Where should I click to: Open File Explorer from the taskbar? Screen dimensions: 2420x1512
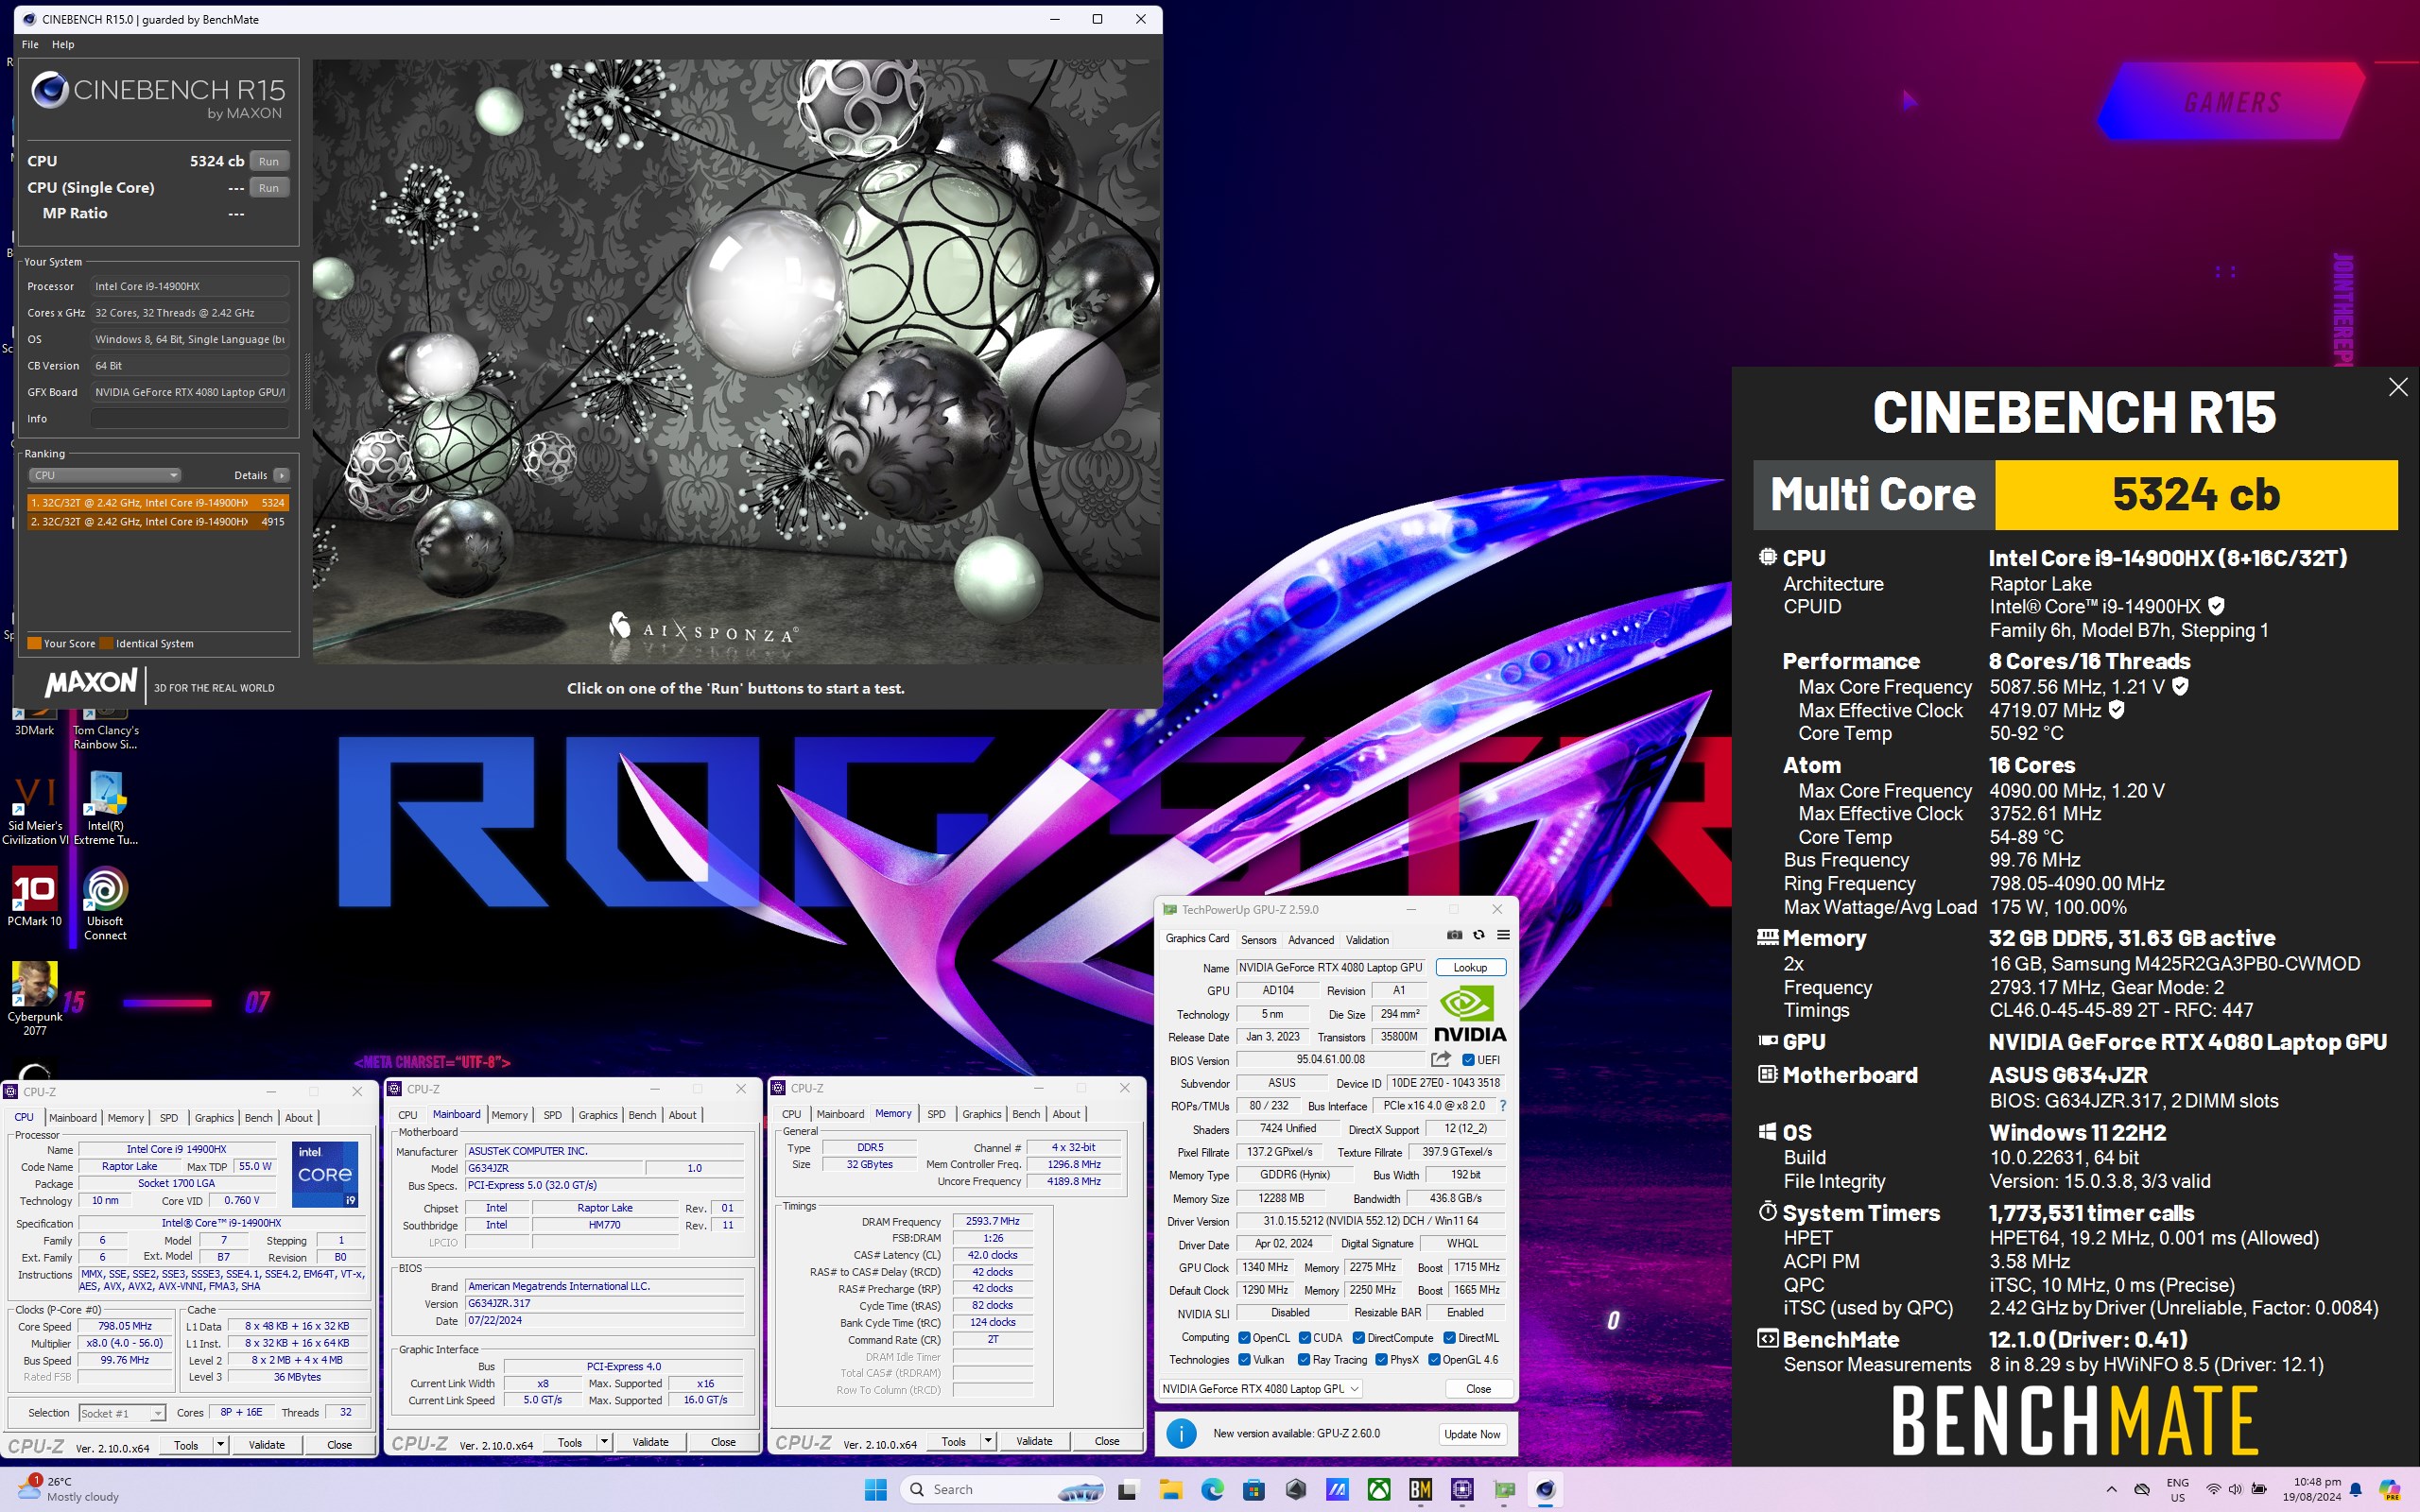(x=1170, y=1489)
